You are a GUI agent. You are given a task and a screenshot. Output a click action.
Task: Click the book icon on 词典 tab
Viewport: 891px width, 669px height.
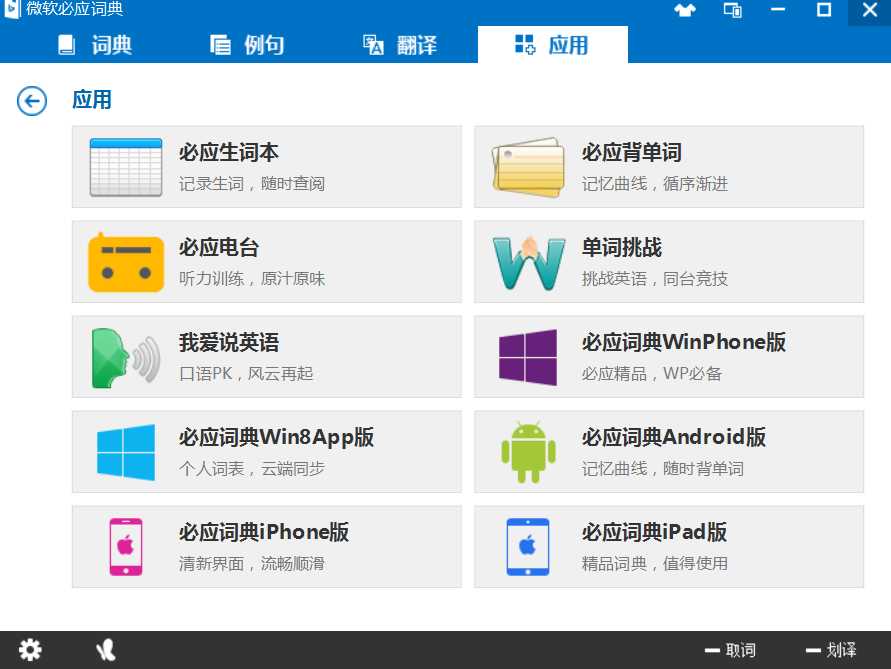click(x=66, y=45)
